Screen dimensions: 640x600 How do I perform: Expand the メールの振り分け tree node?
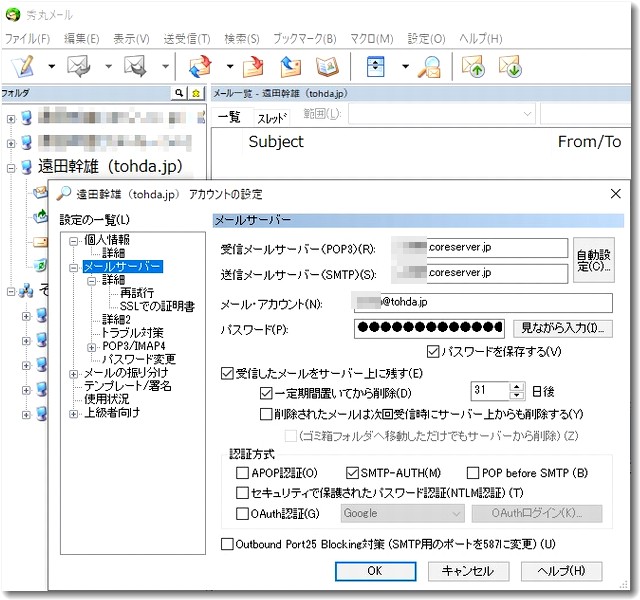tap(74, 373)
